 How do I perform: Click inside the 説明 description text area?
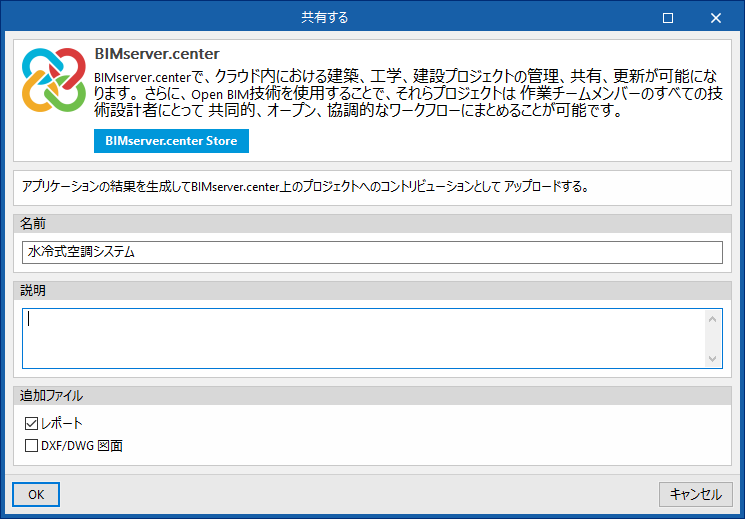click(x=363, y=338)
